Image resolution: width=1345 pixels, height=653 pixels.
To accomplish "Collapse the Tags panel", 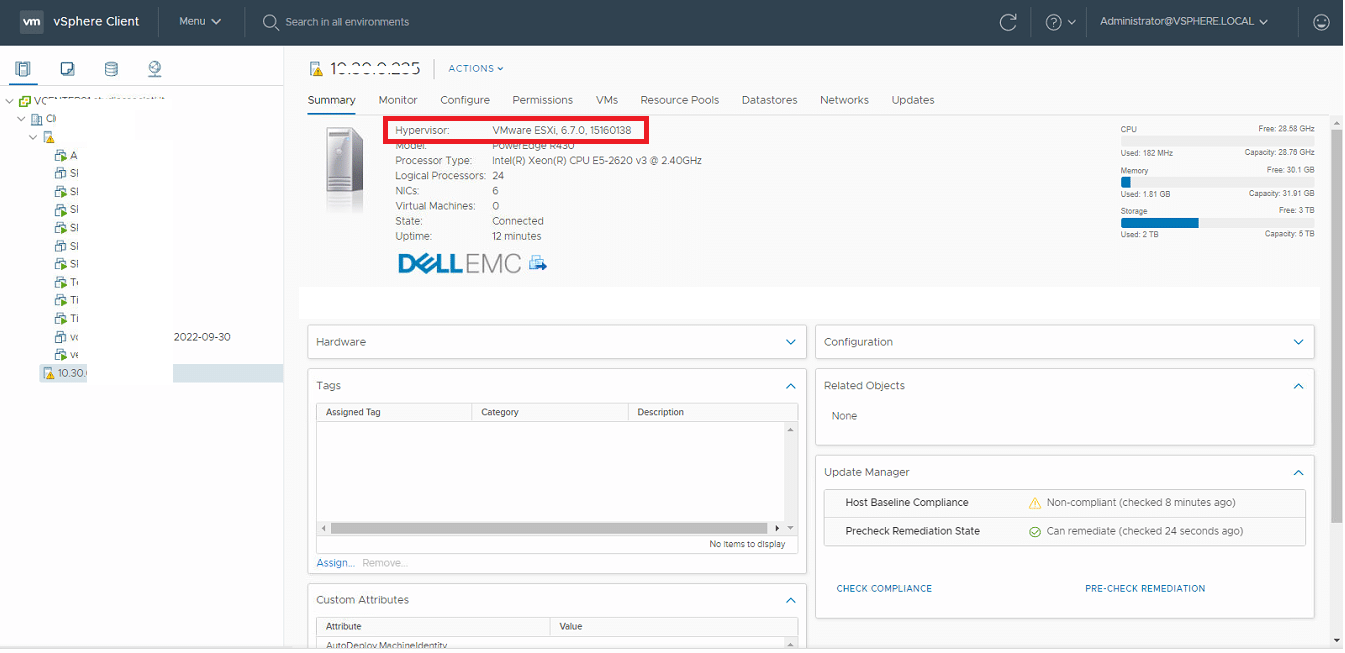I will pyautogui.click(x=791, y=386).
